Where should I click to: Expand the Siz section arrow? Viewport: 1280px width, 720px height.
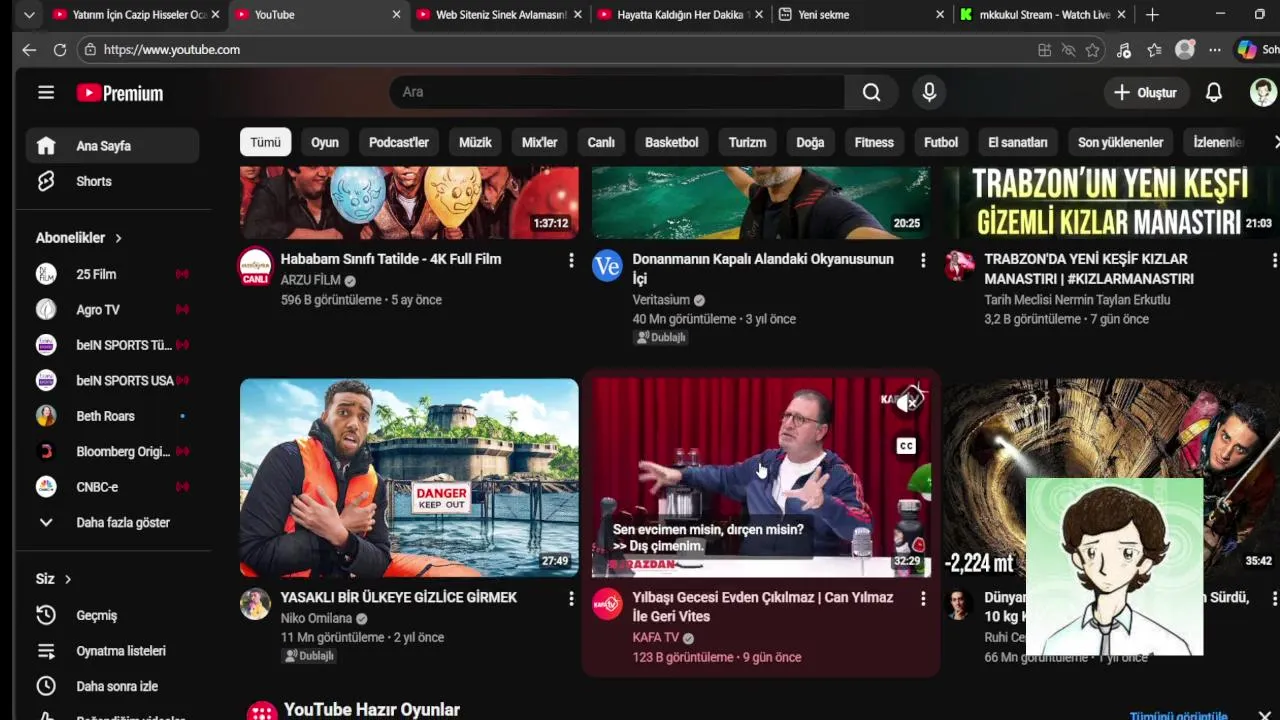[68, 579]
